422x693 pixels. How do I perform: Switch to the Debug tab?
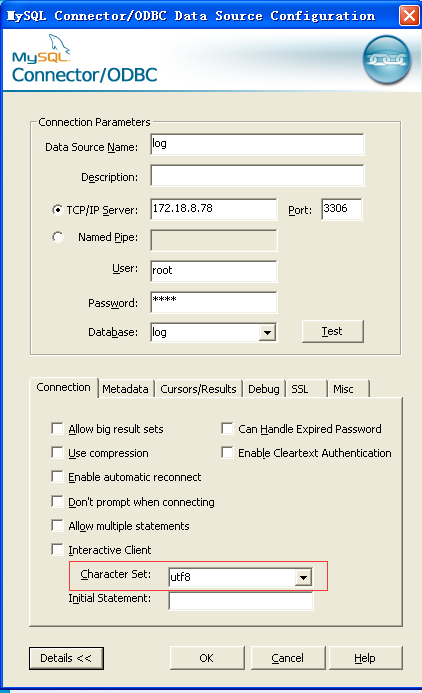[264, 389]
